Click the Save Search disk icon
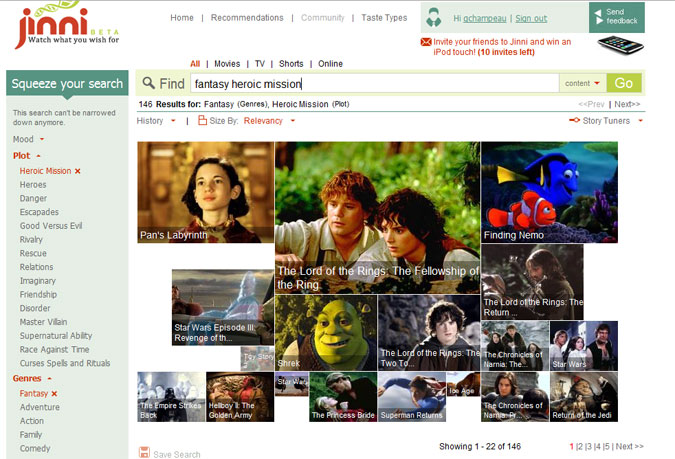This screenshot has width=675, height=459. tap(144, 453)
